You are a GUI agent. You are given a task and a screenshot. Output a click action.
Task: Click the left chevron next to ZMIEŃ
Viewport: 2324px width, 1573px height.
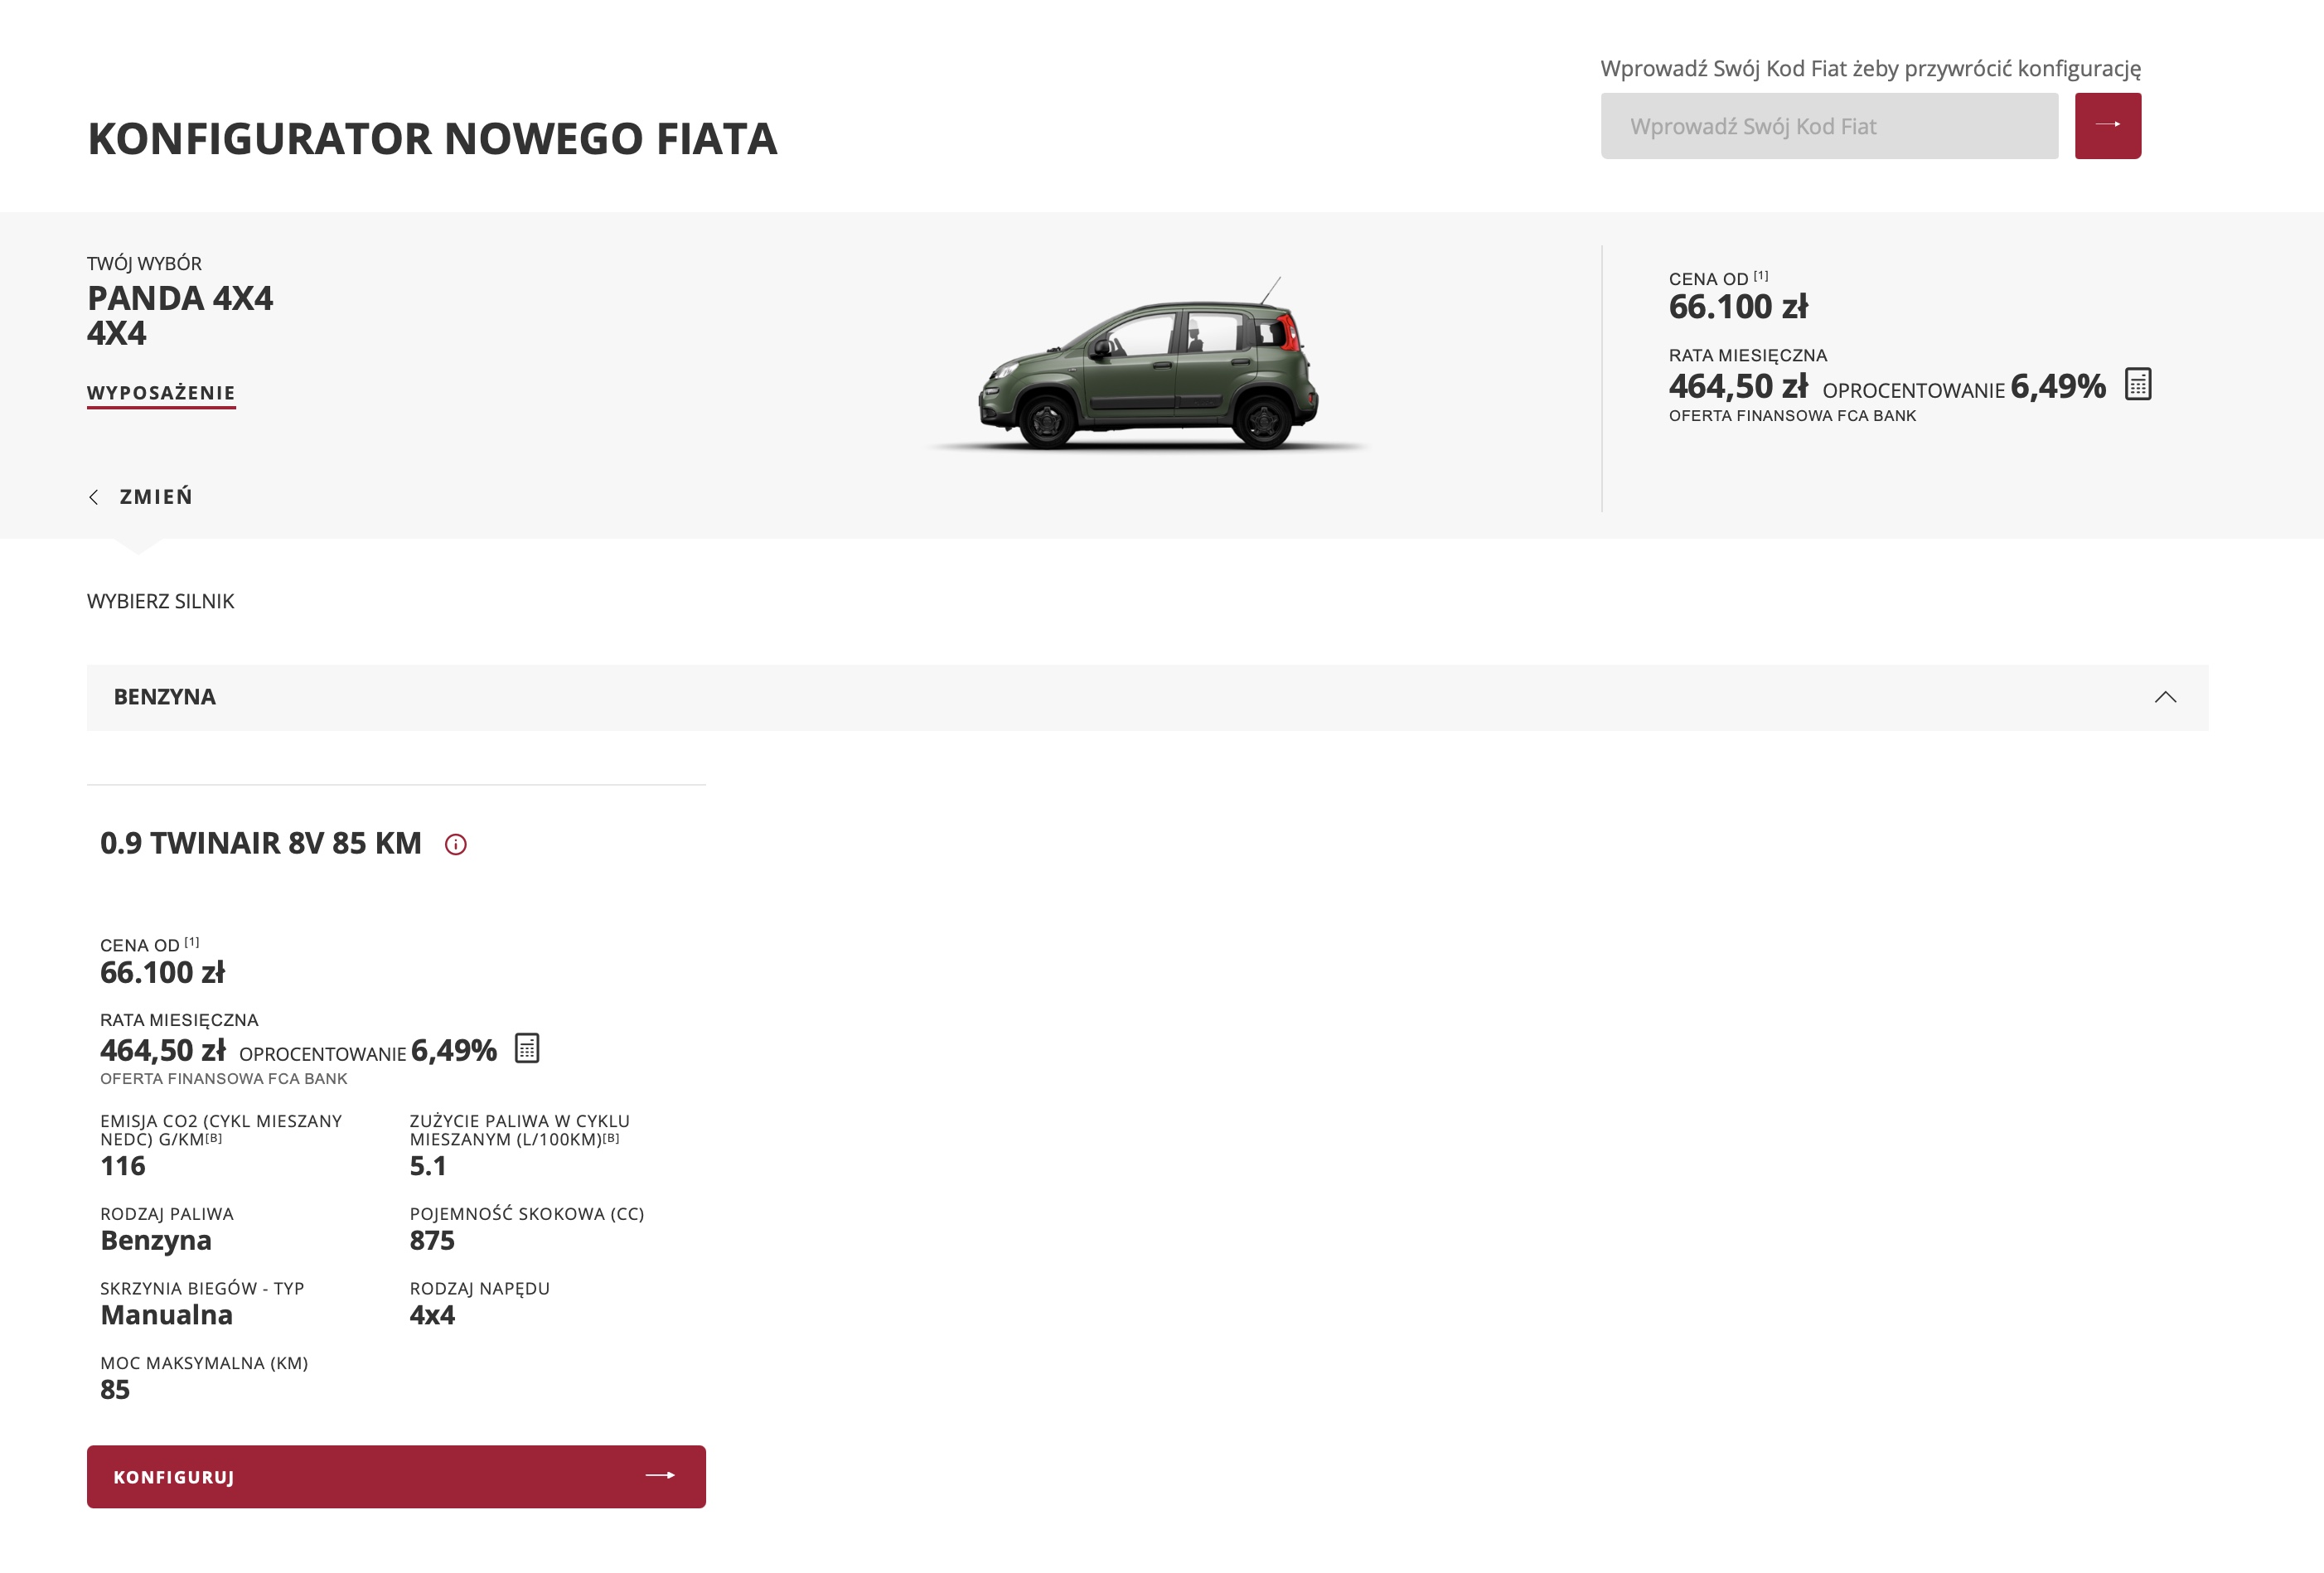[94, 497]
